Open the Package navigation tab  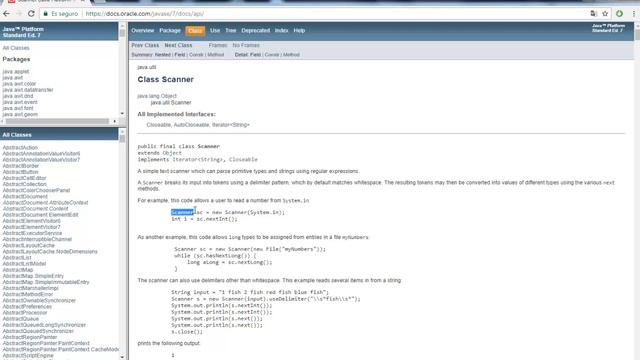pos(170,31)
